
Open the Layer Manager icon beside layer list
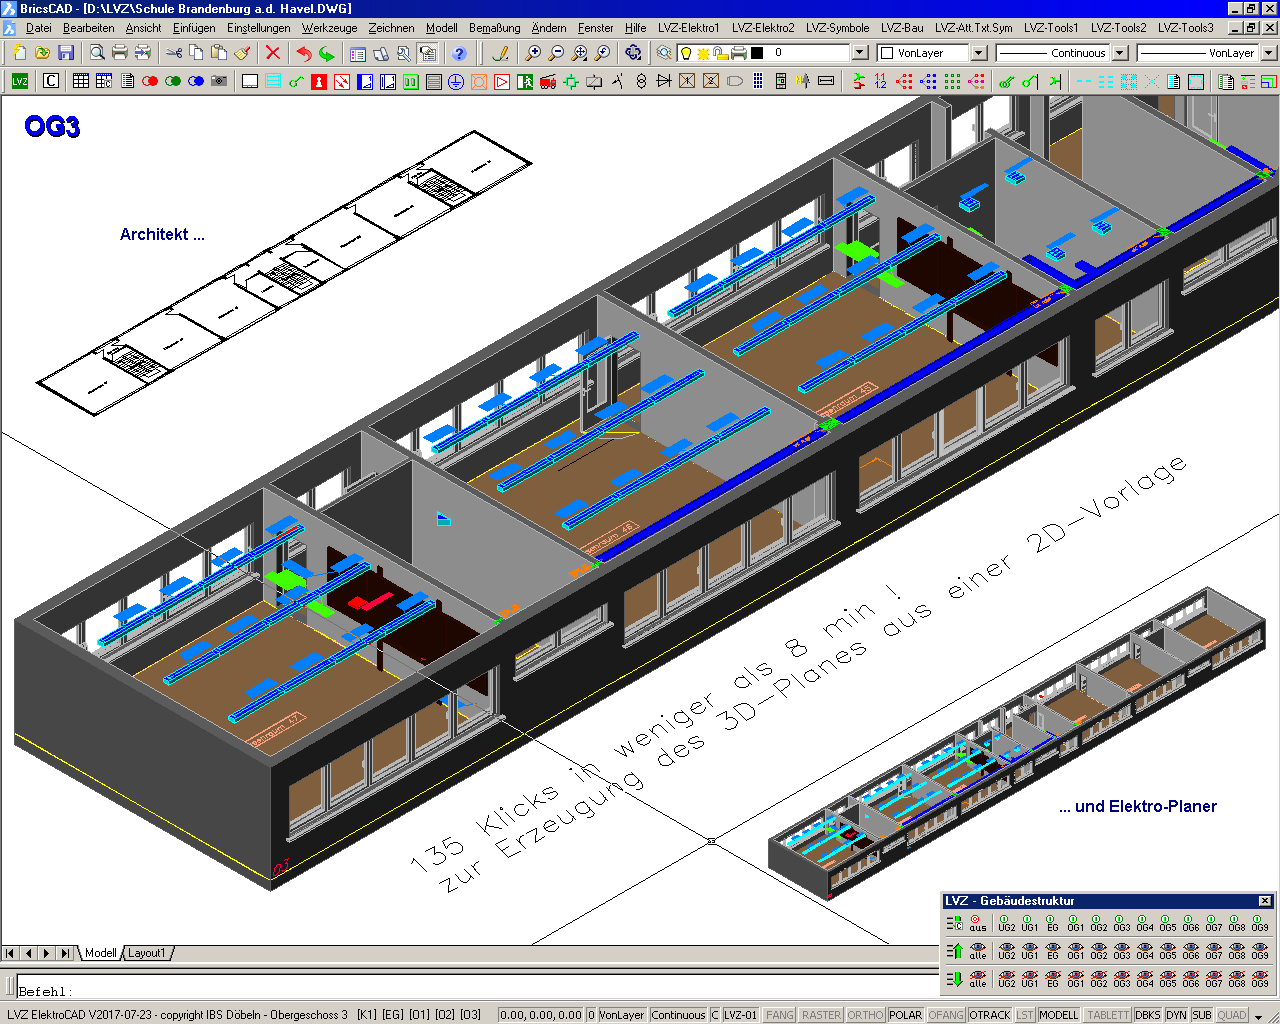664,52
